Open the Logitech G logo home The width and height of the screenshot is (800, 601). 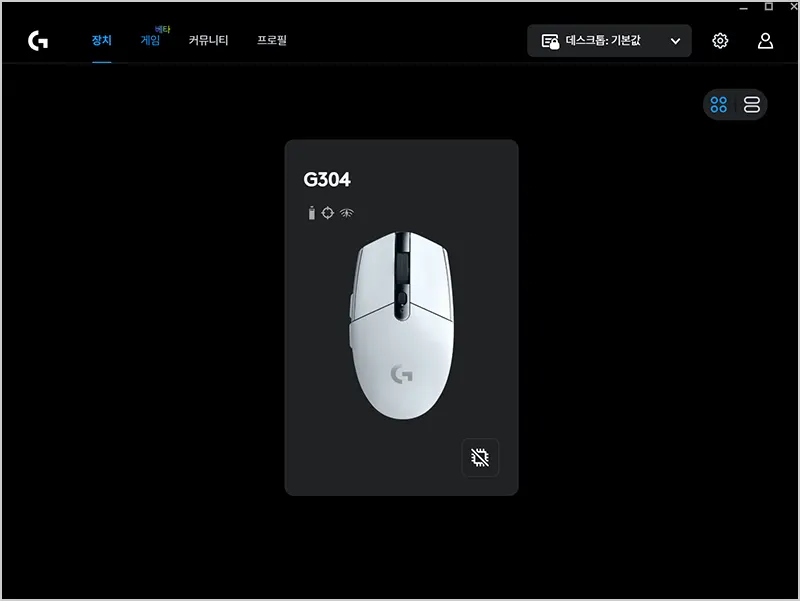pyautogui.click(x=38, y=41)
